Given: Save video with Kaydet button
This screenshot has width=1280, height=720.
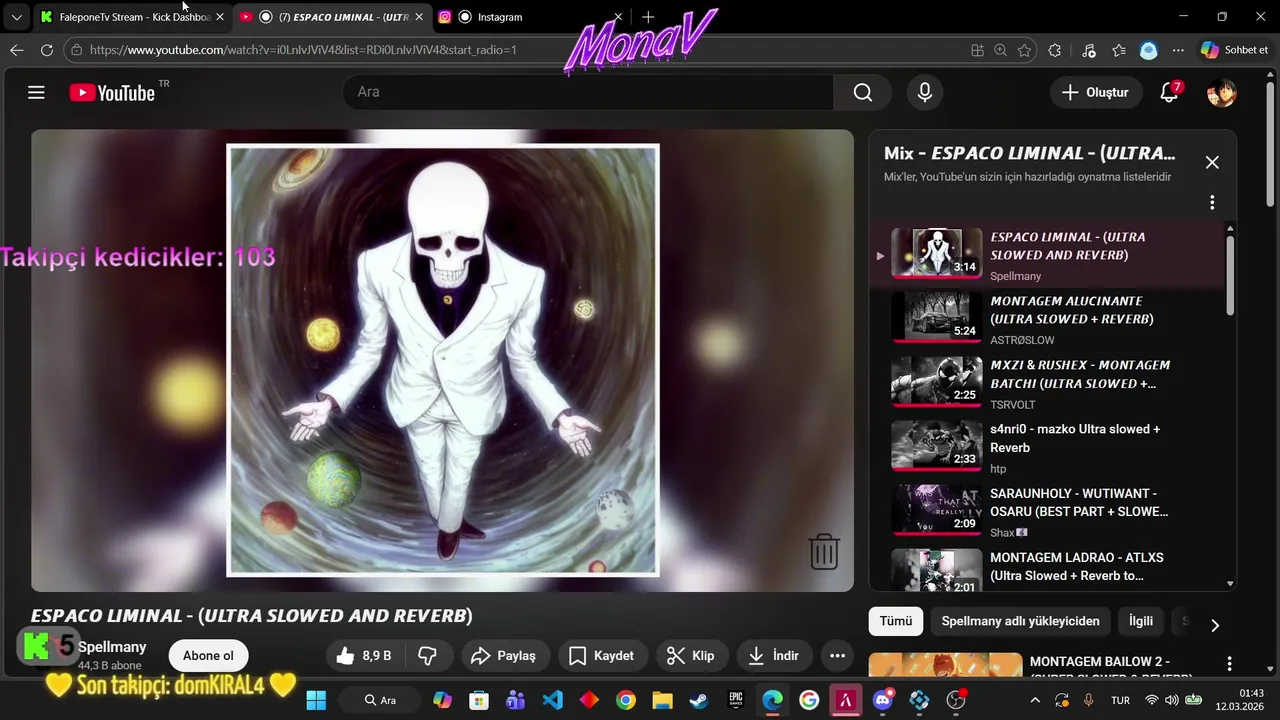Looking at the screenshot, I should 602,656.
